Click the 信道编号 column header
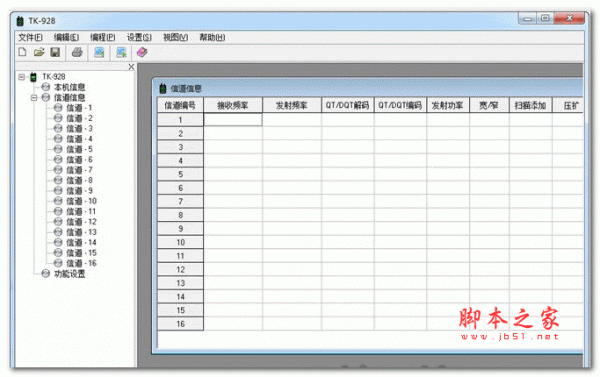The width and height of the screenshot is (600, 377). pyautogui.click(x=180, y=105)
